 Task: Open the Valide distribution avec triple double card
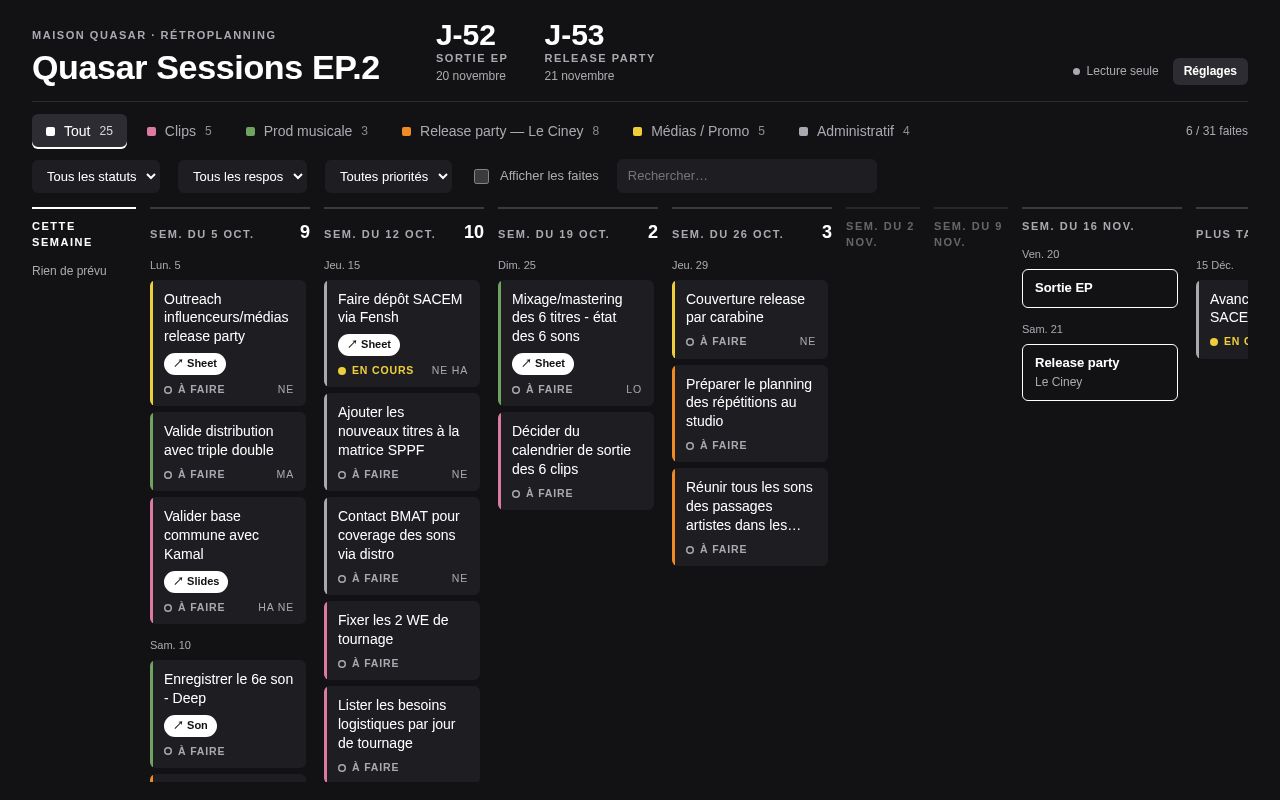point(228,451)
